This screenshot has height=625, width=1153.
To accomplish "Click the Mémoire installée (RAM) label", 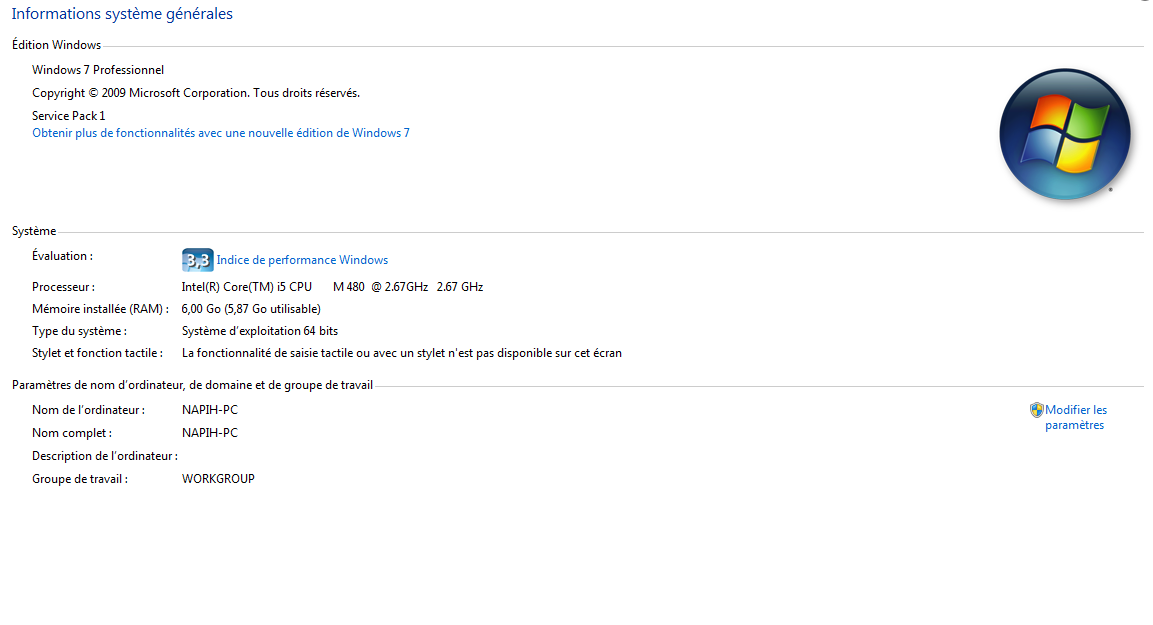I will (x=100, y=309).
